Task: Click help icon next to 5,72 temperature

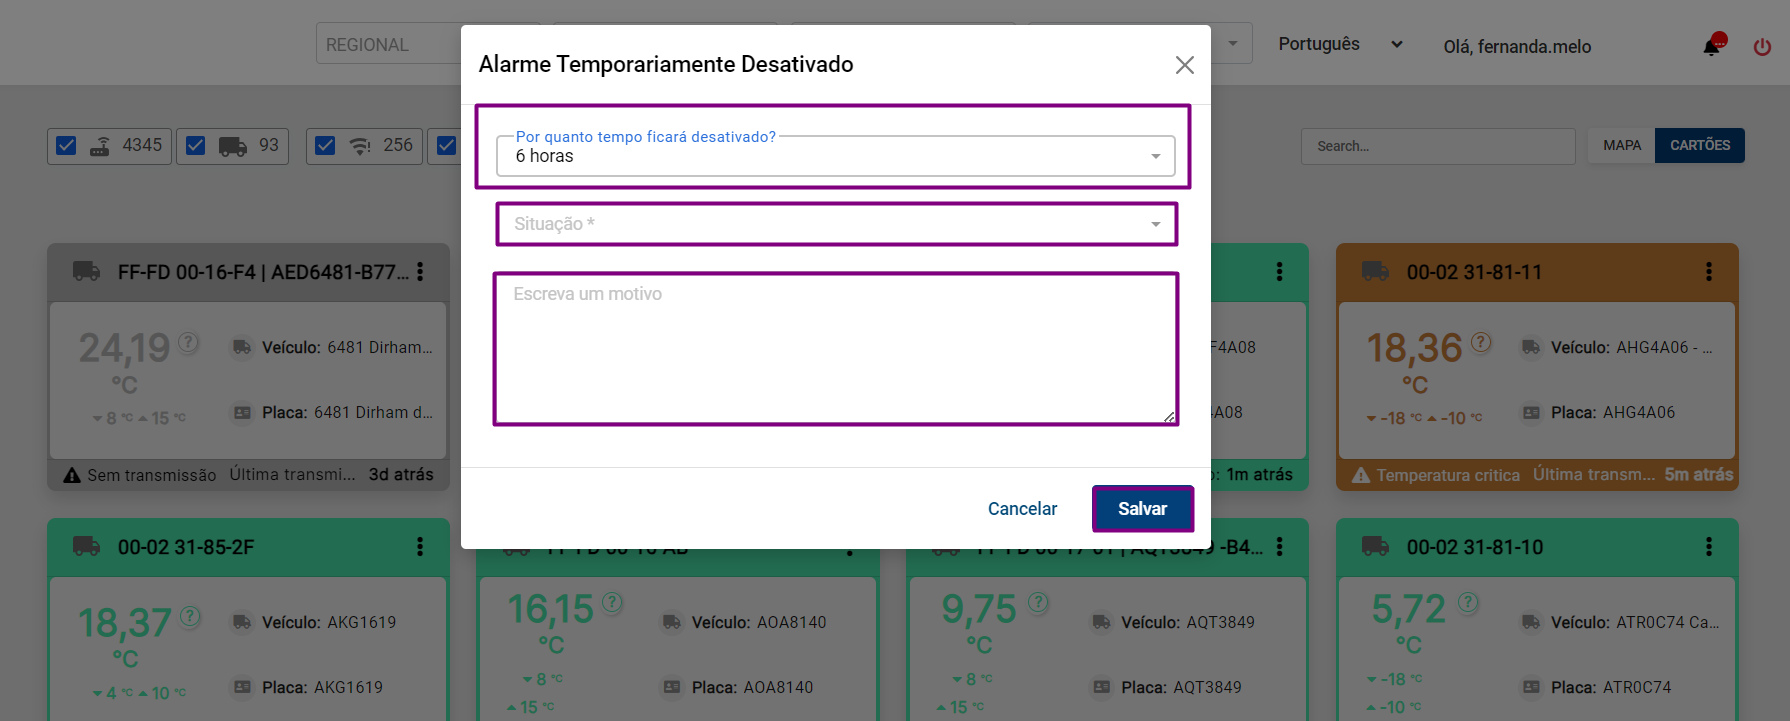Action: point(1467,602)
